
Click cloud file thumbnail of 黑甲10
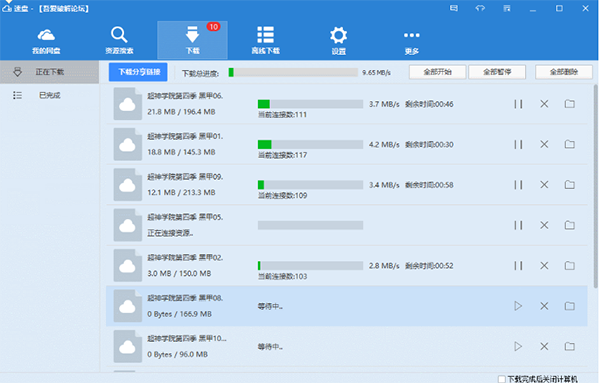point(127,347)
